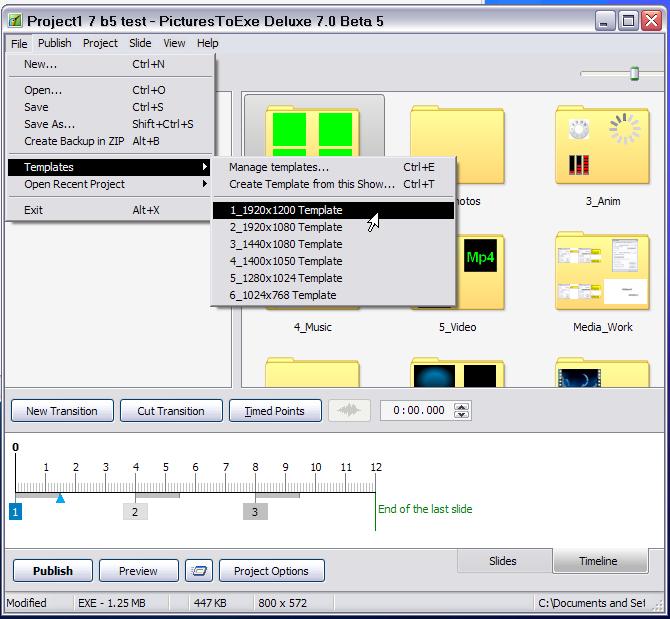
Task: Choose Create Backup in ZIP
Action: point(110,141)
